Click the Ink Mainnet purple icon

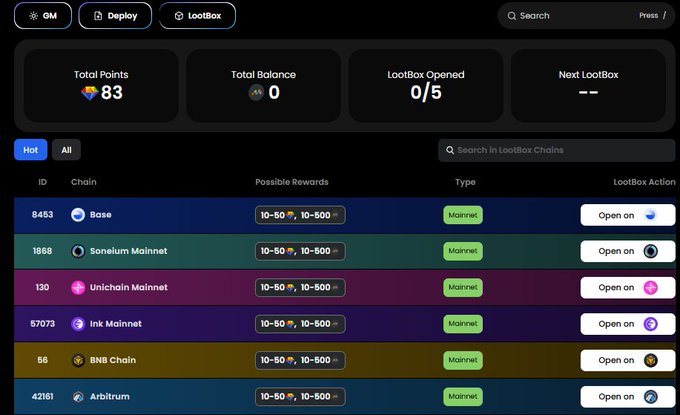coord(78,323)
